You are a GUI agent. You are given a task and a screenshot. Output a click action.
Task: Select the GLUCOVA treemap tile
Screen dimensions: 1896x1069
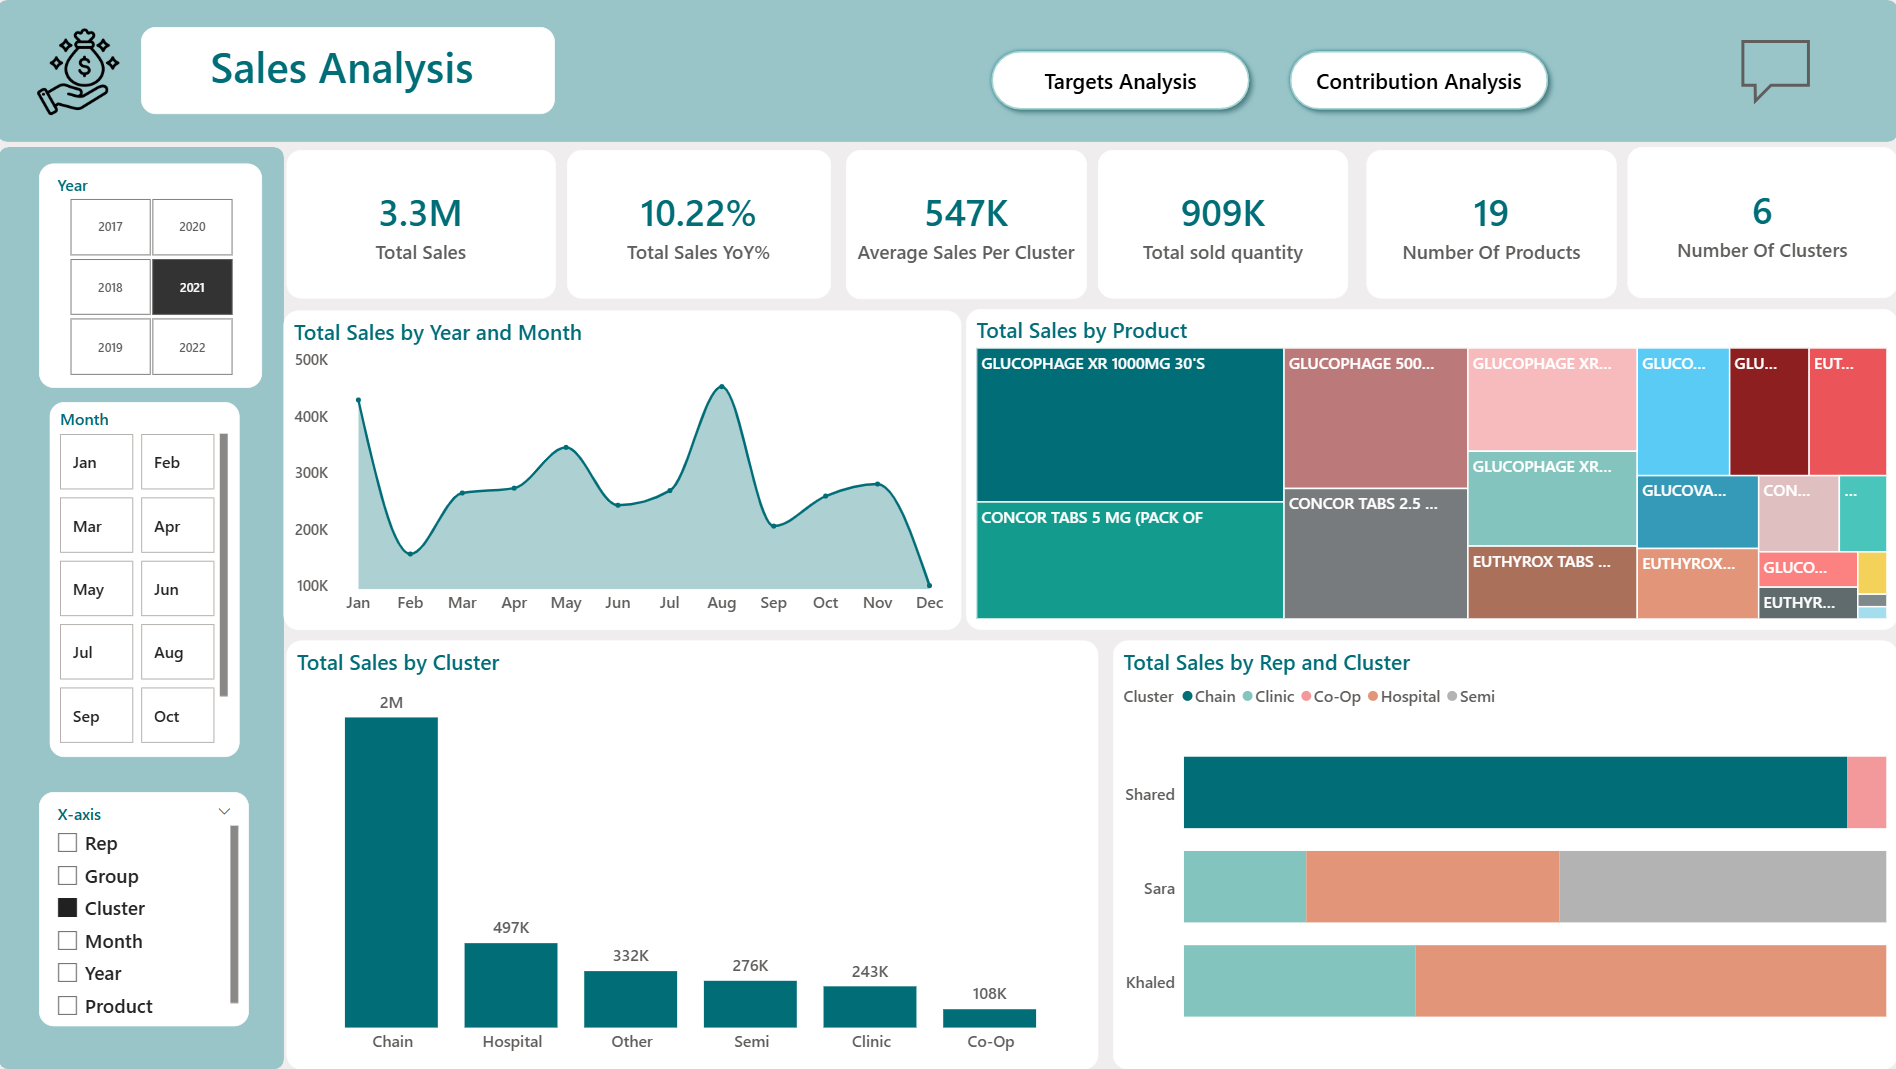click(1698, 512)
